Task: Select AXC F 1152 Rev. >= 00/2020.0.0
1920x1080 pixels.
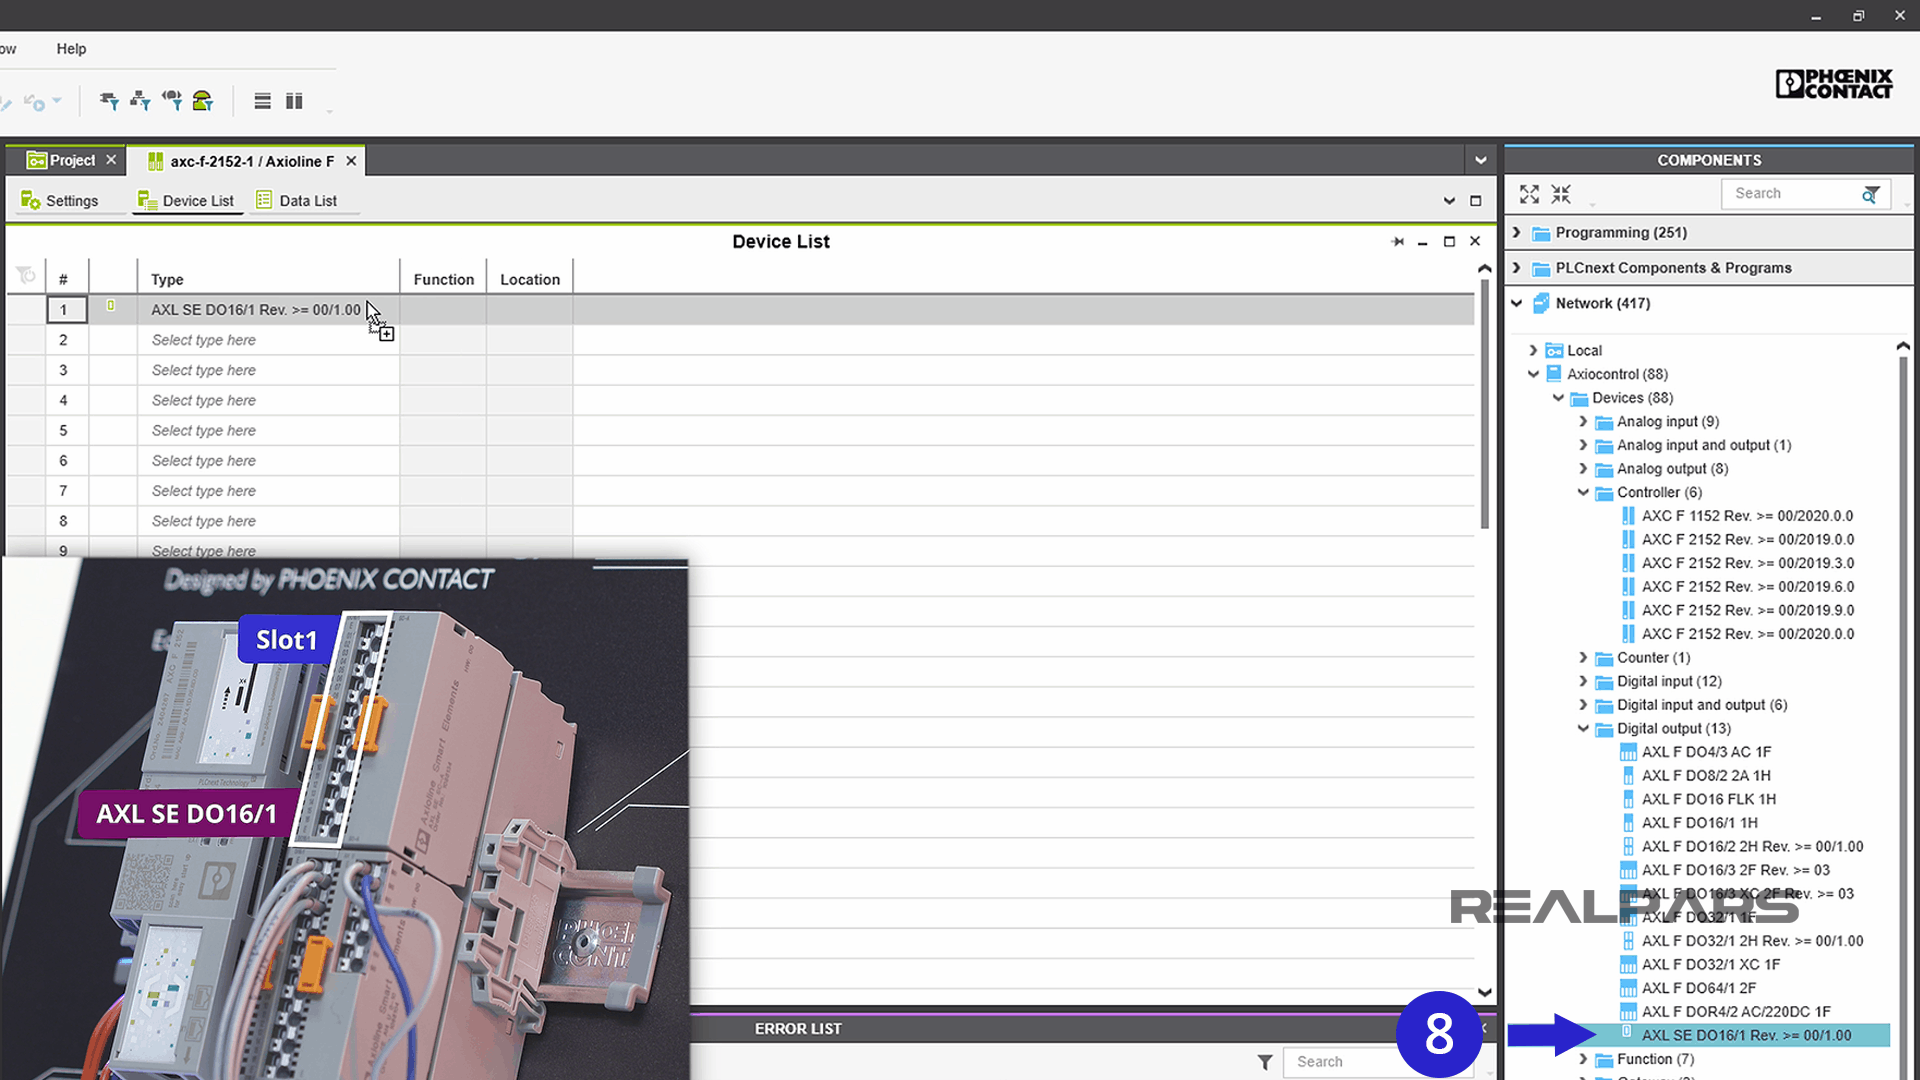Action: [1747, 516]
